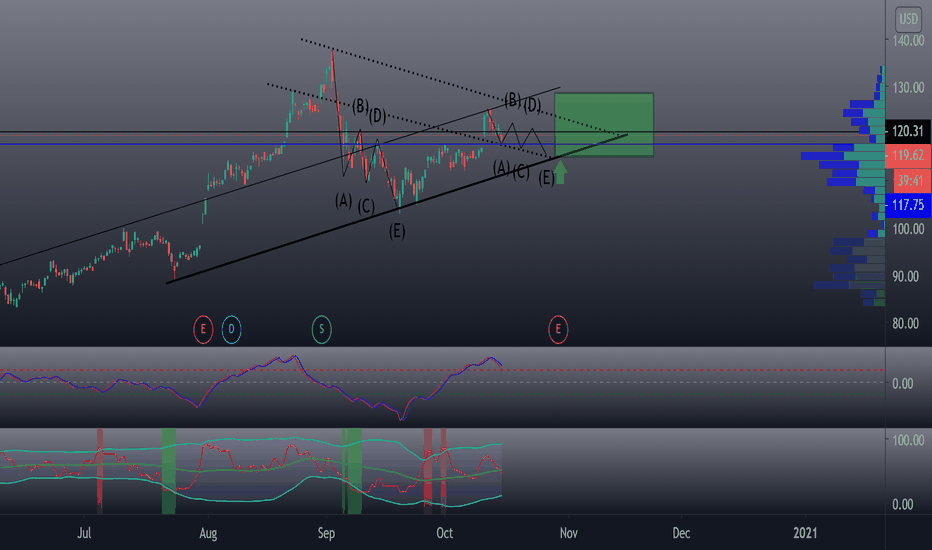Click the 120.31 black price label
This screenshot has height=550, width=932.
908,131
